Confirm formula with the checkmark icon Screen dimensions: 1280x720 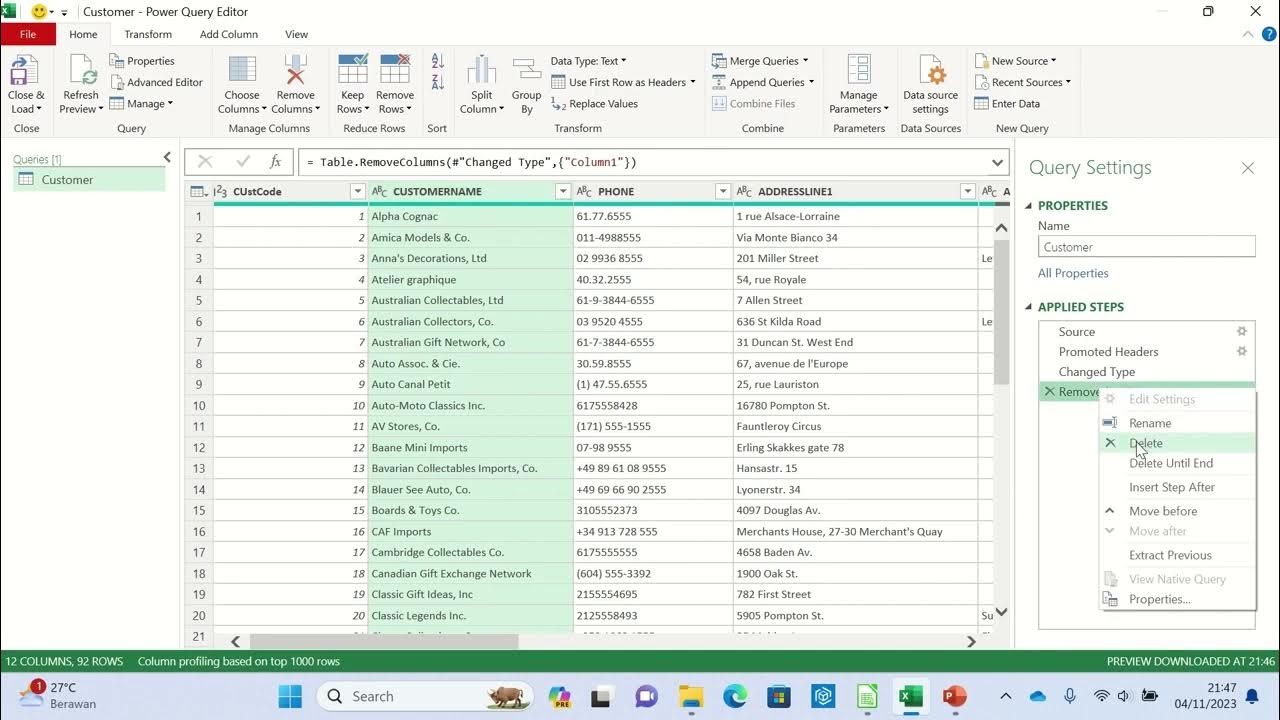pos(242,162)
